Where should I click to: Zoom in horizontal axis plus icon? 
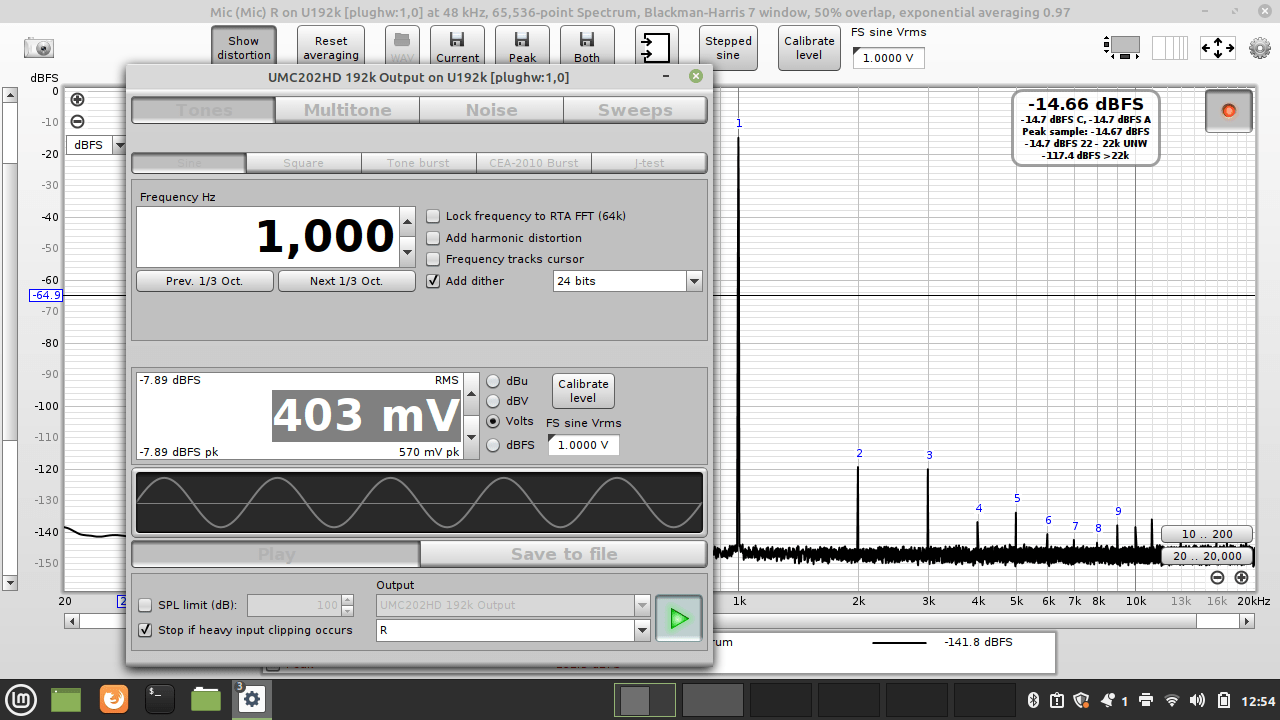[x=1241, y=577]
